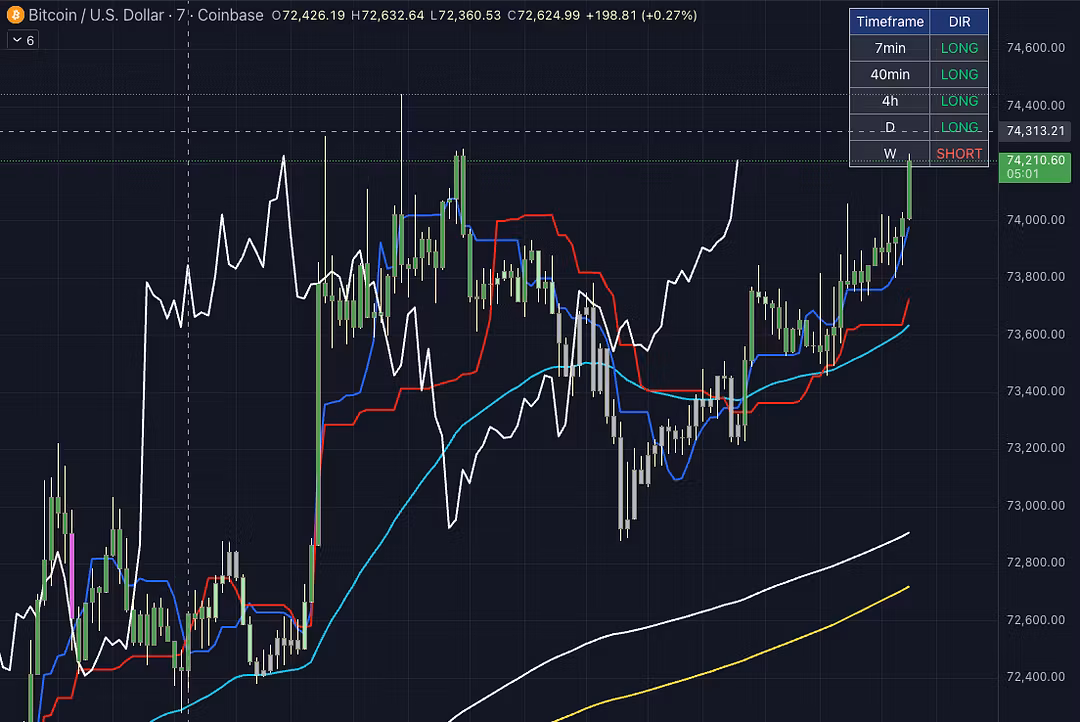Select the DIR column header cell
Image resolution: width=1080 pixels, height=722 pixels.
(959, 21)
